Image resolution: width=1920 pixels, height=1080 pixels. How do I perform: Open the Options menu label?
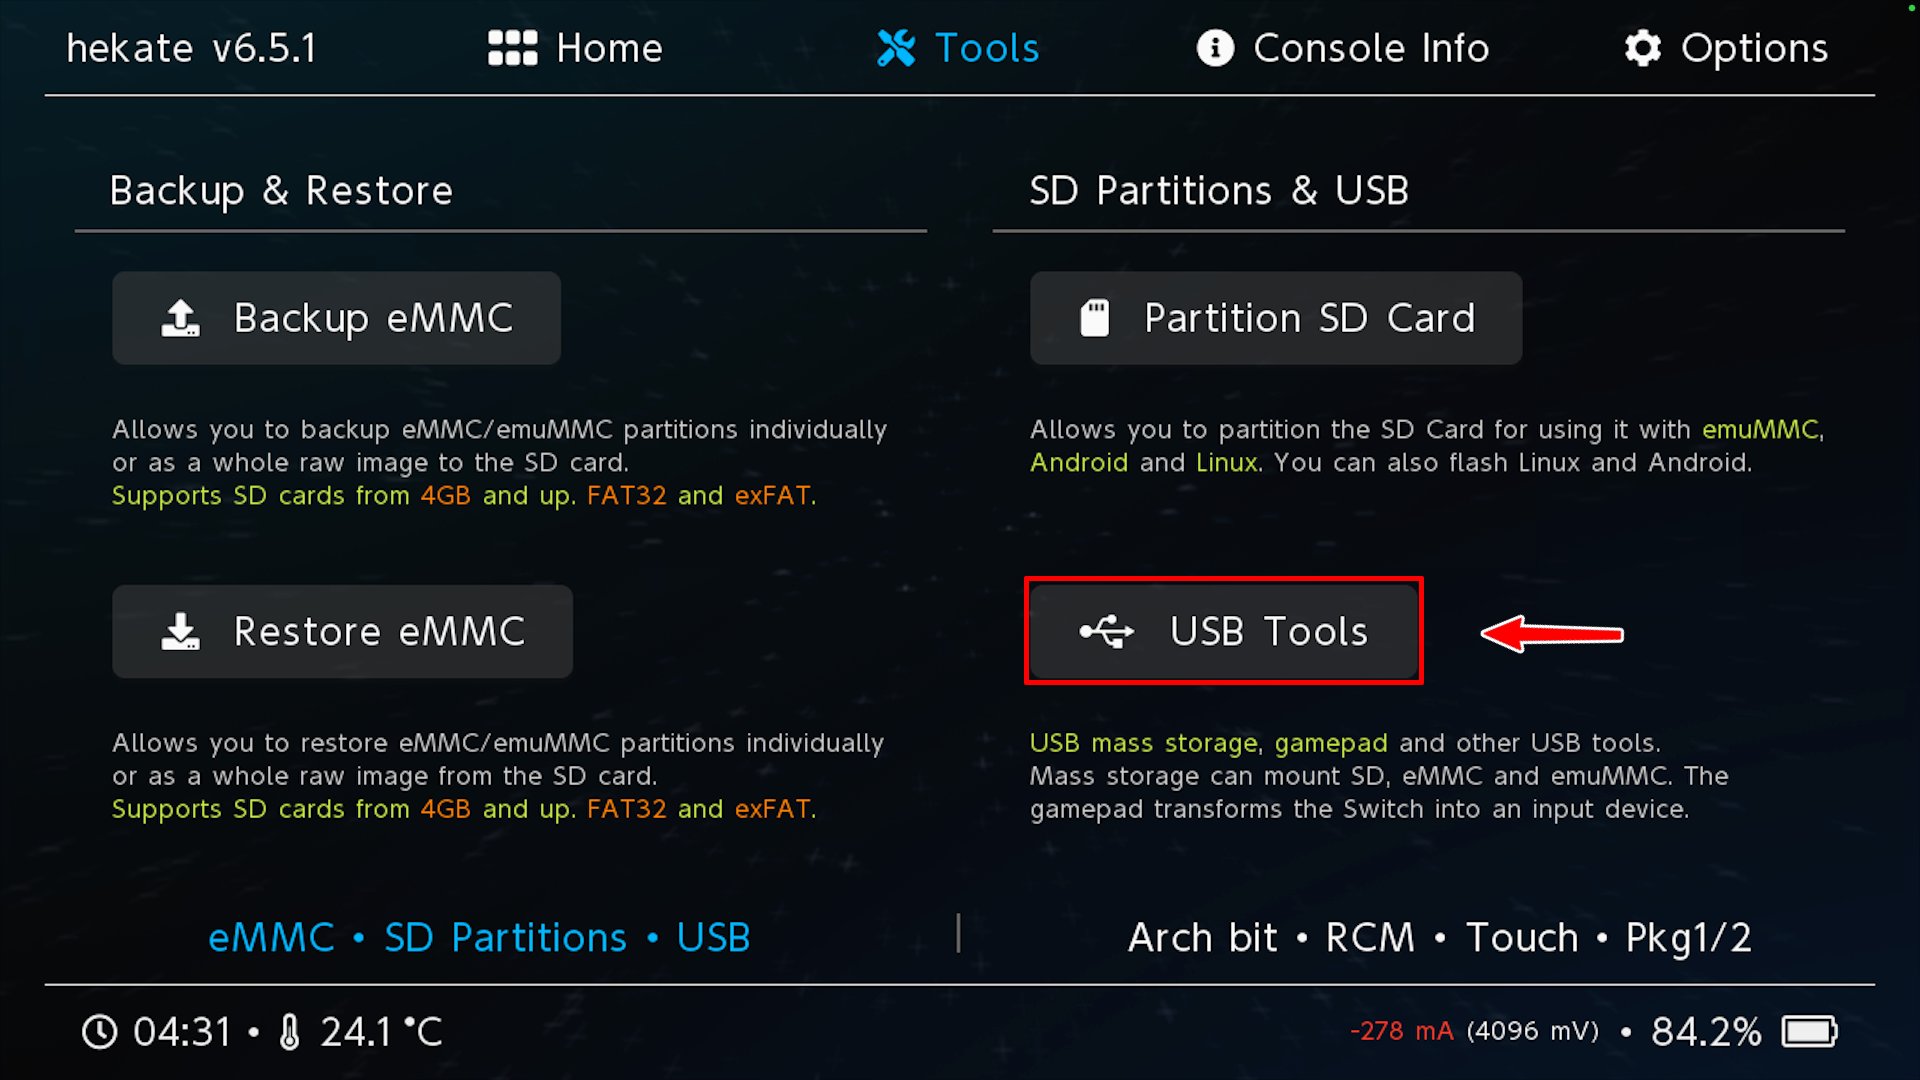point(1754,48)
